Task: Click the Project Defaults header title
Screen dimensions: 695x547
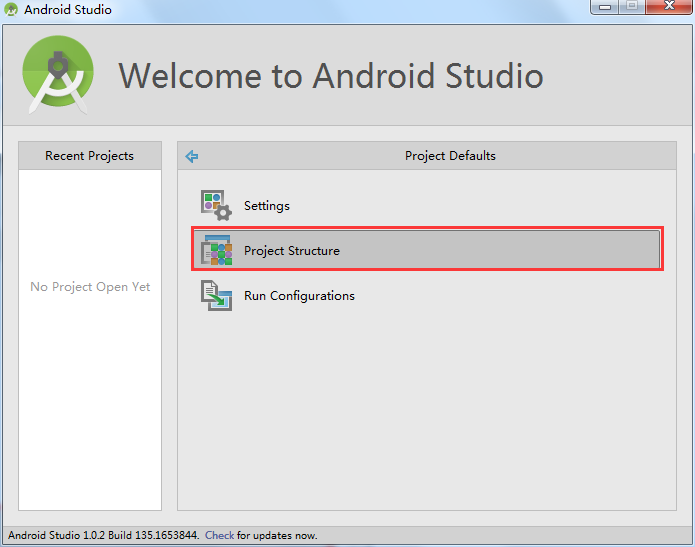Action: click(x=450, y=156)
